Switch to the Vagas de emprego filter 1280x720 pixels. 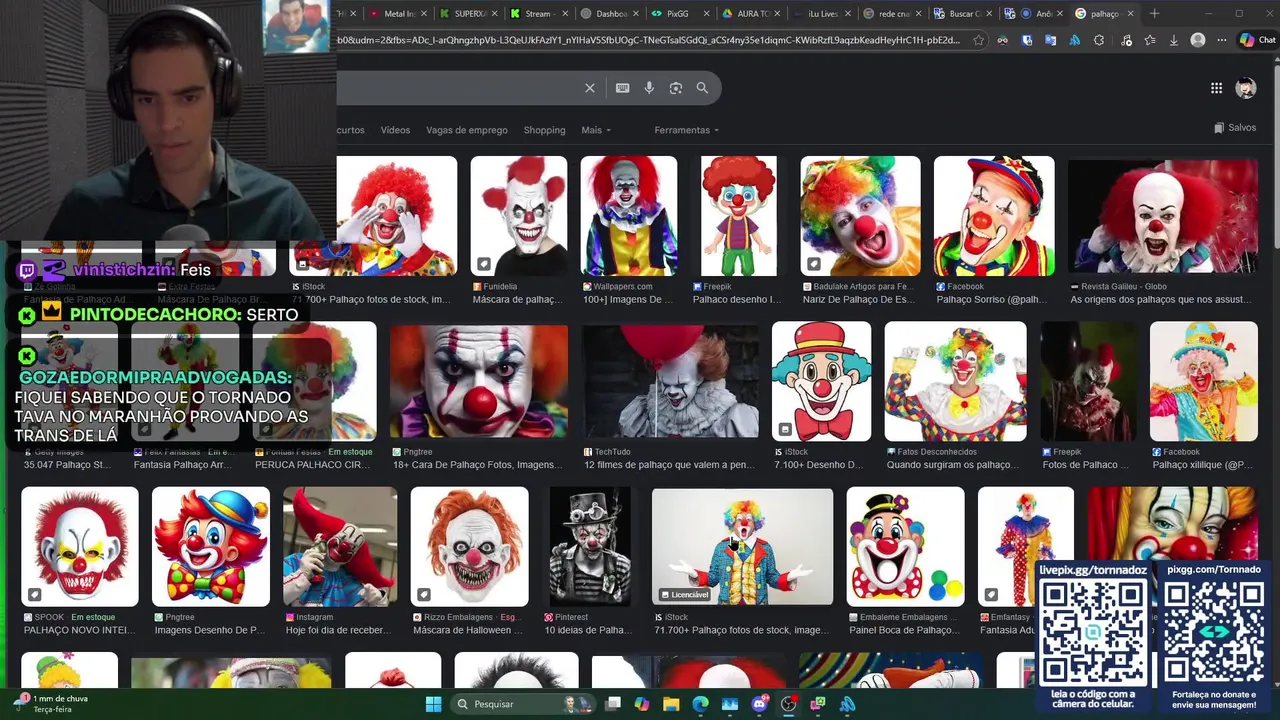(467, 130)
